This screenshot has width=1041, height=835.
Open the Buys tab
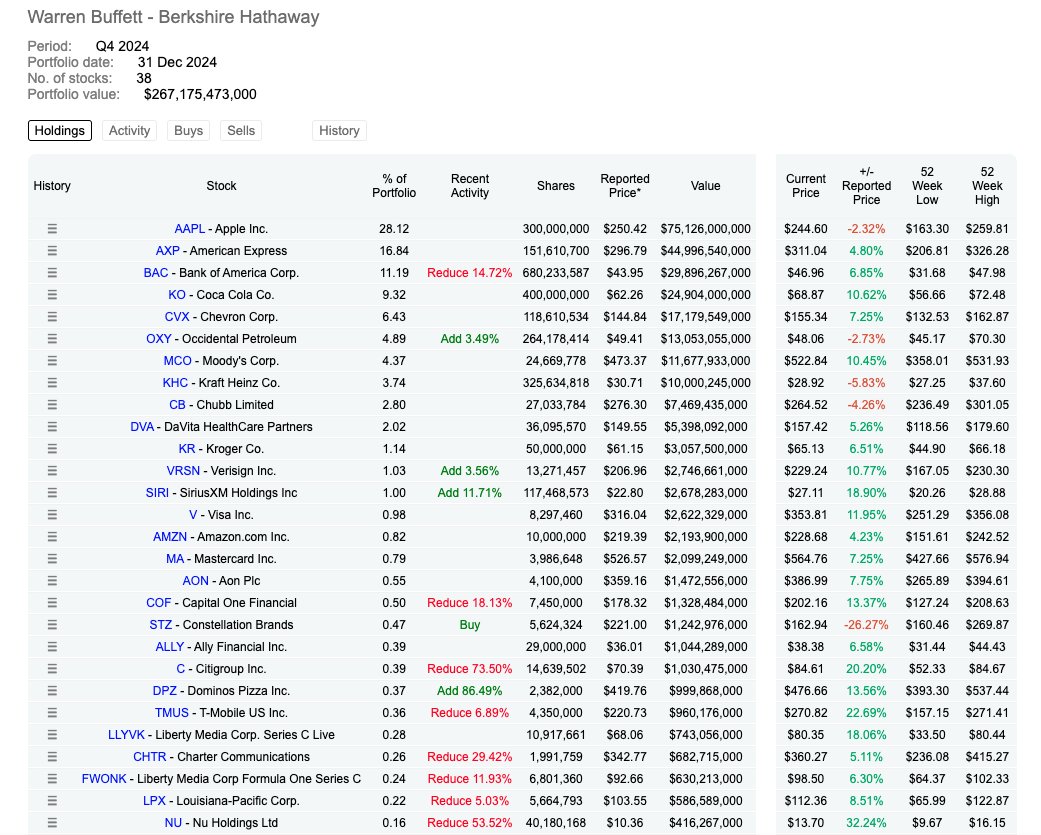point(189,131)
